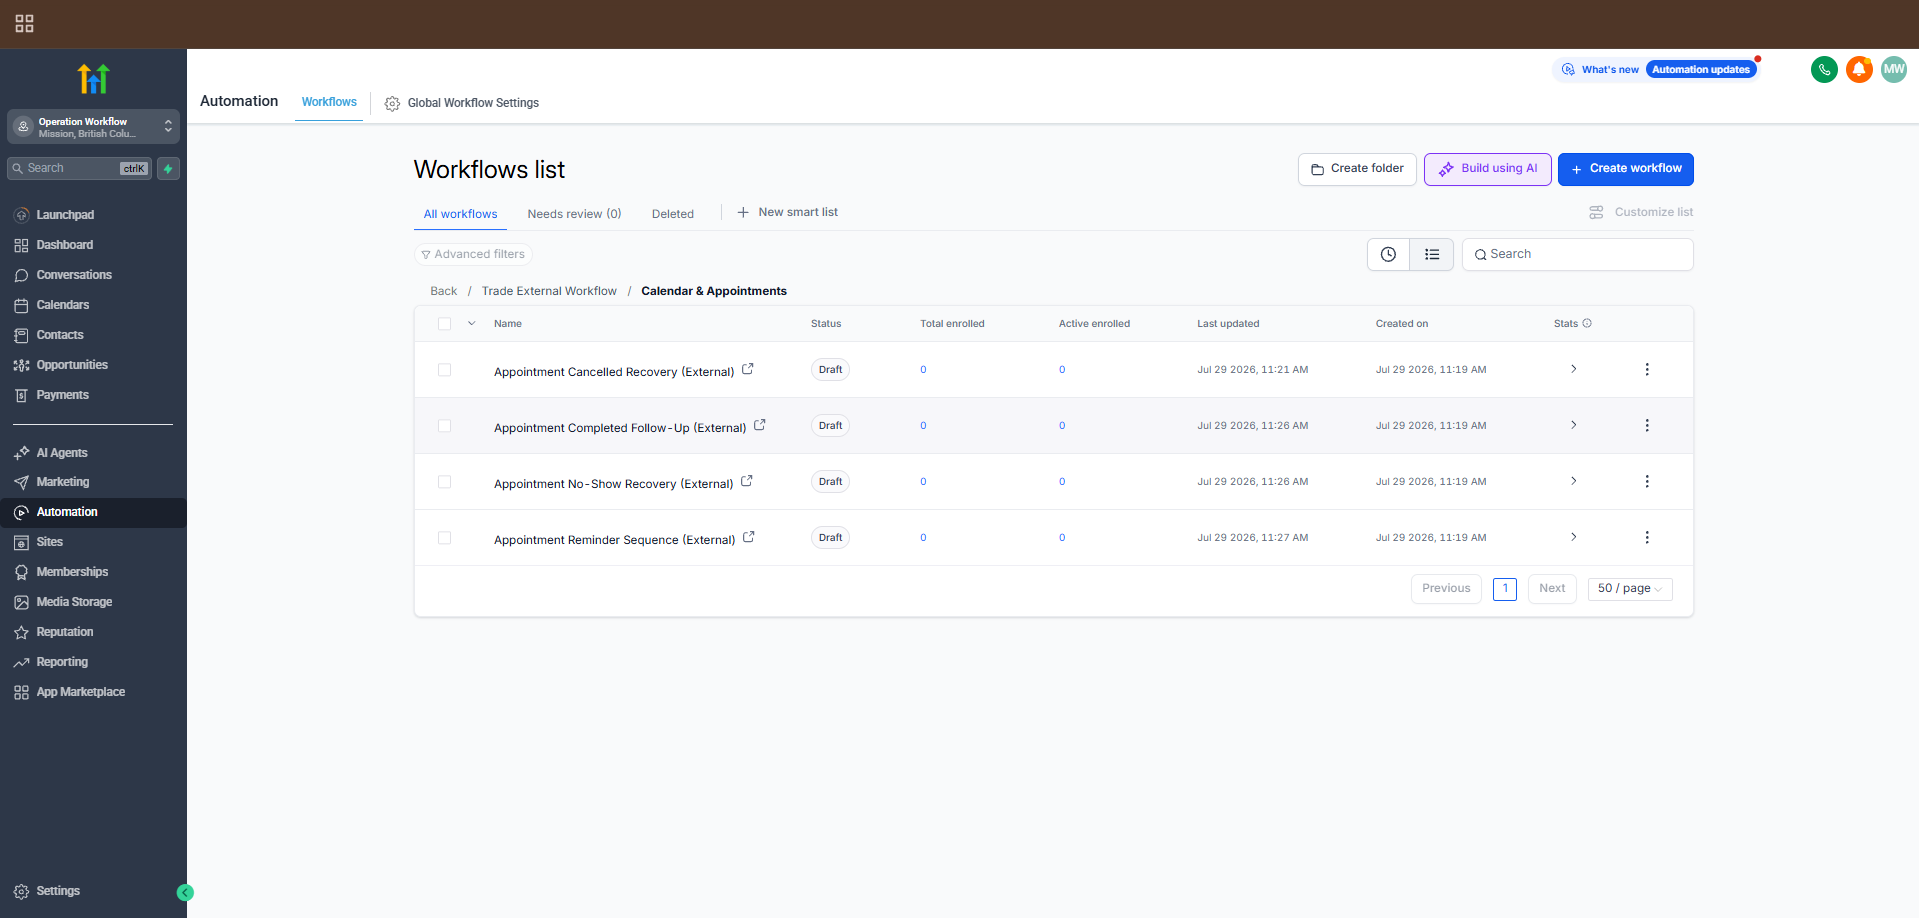The width and height of the screenshot is (1919, 918).
Task: Open Appointment Reminder Sequence (External) workflow
Action: coord(614,540)
